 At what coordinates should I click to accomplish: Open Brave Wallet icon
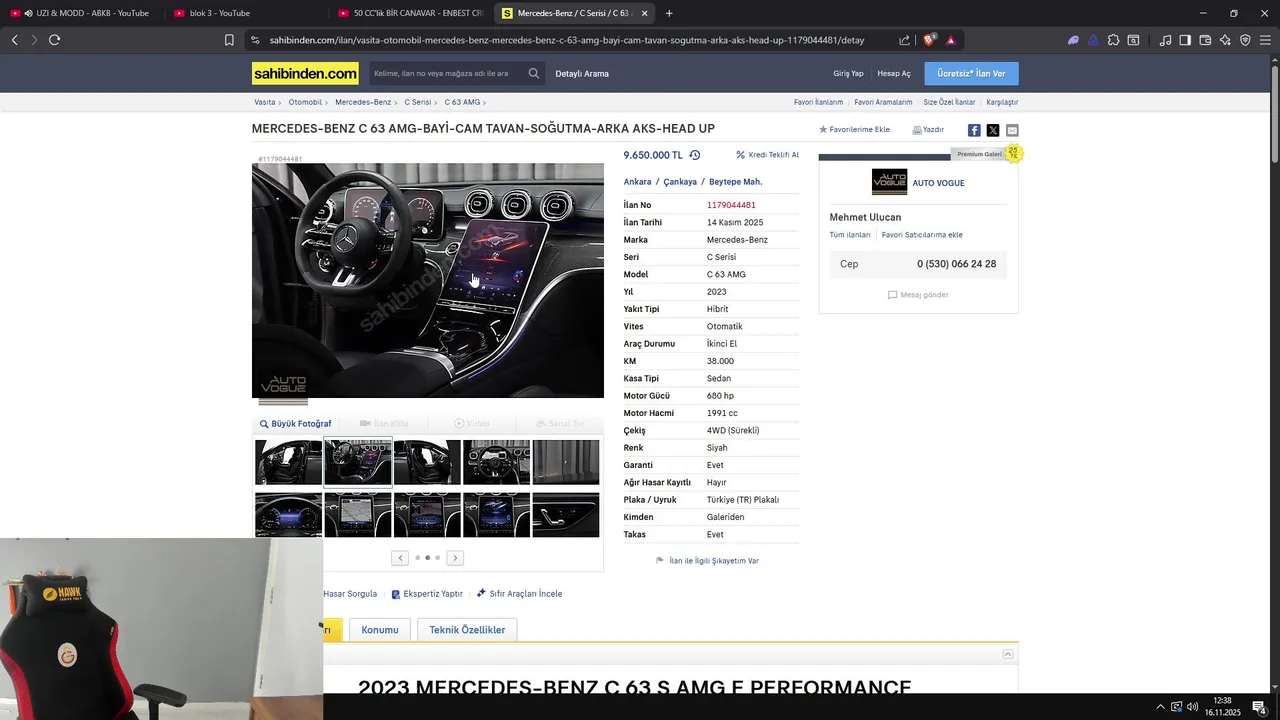[1205, 40]
